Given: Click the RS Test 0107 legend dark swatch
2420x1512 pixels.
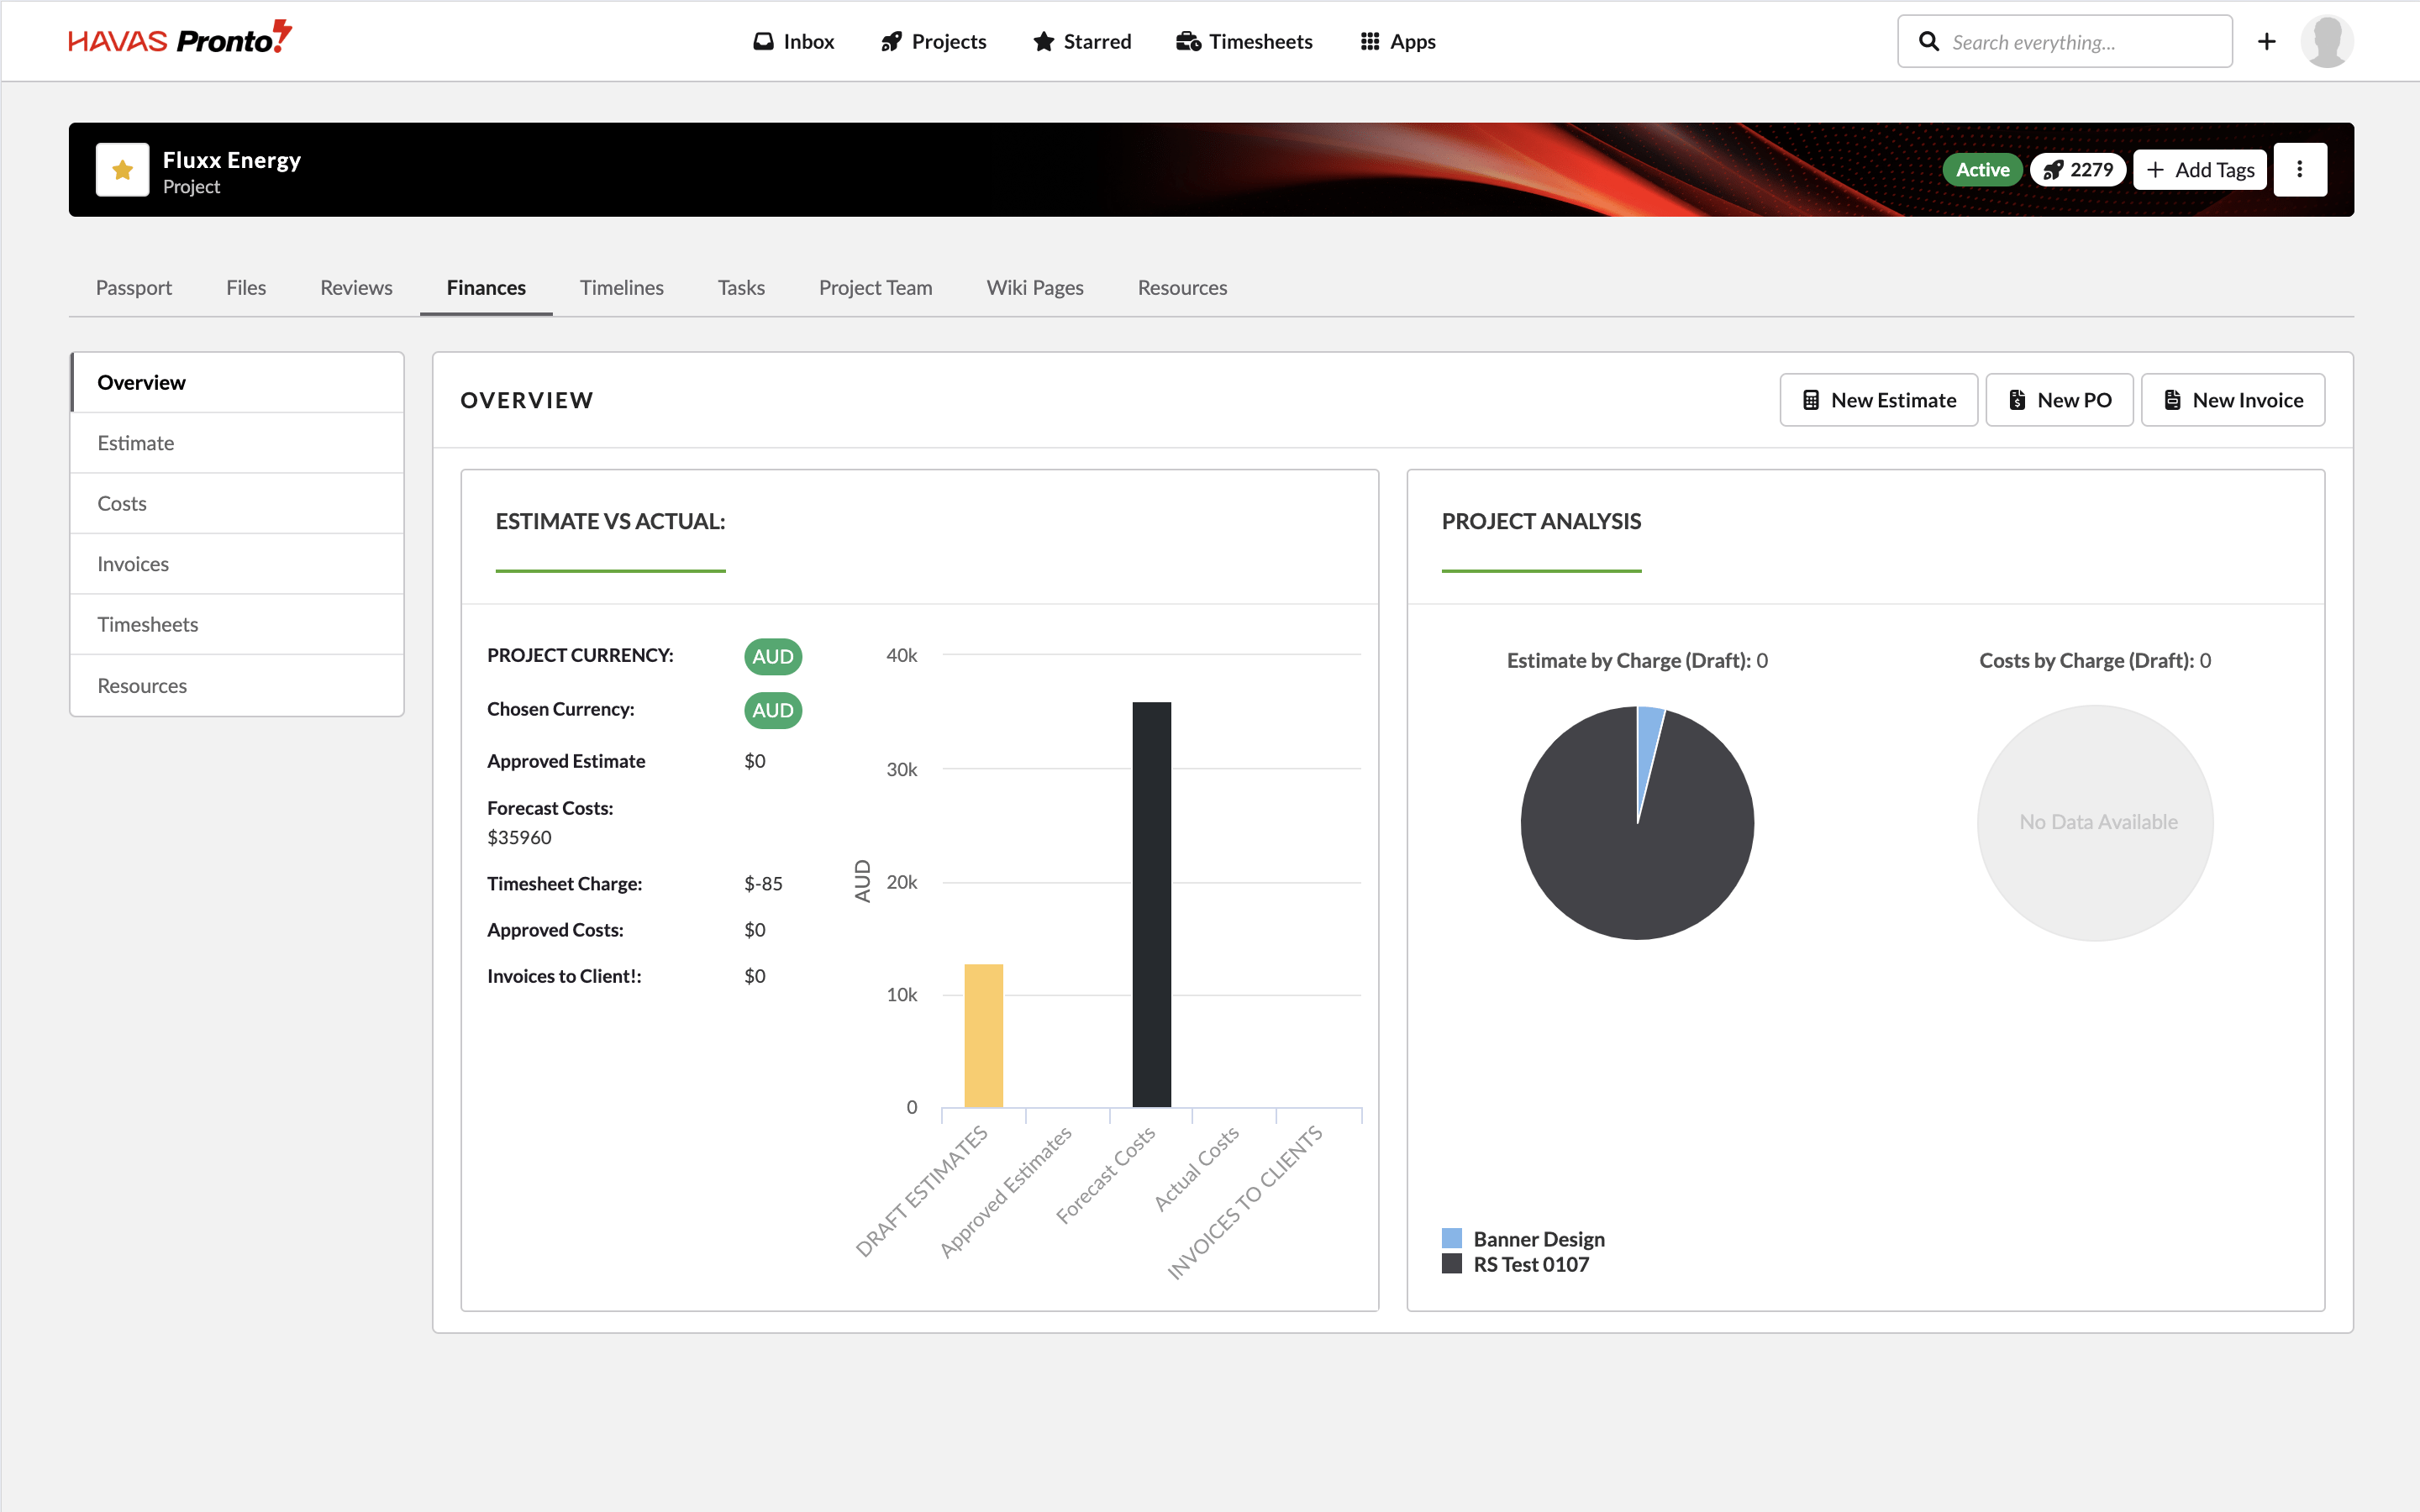Looking at the screenshot, I should coord(1451,1264).
